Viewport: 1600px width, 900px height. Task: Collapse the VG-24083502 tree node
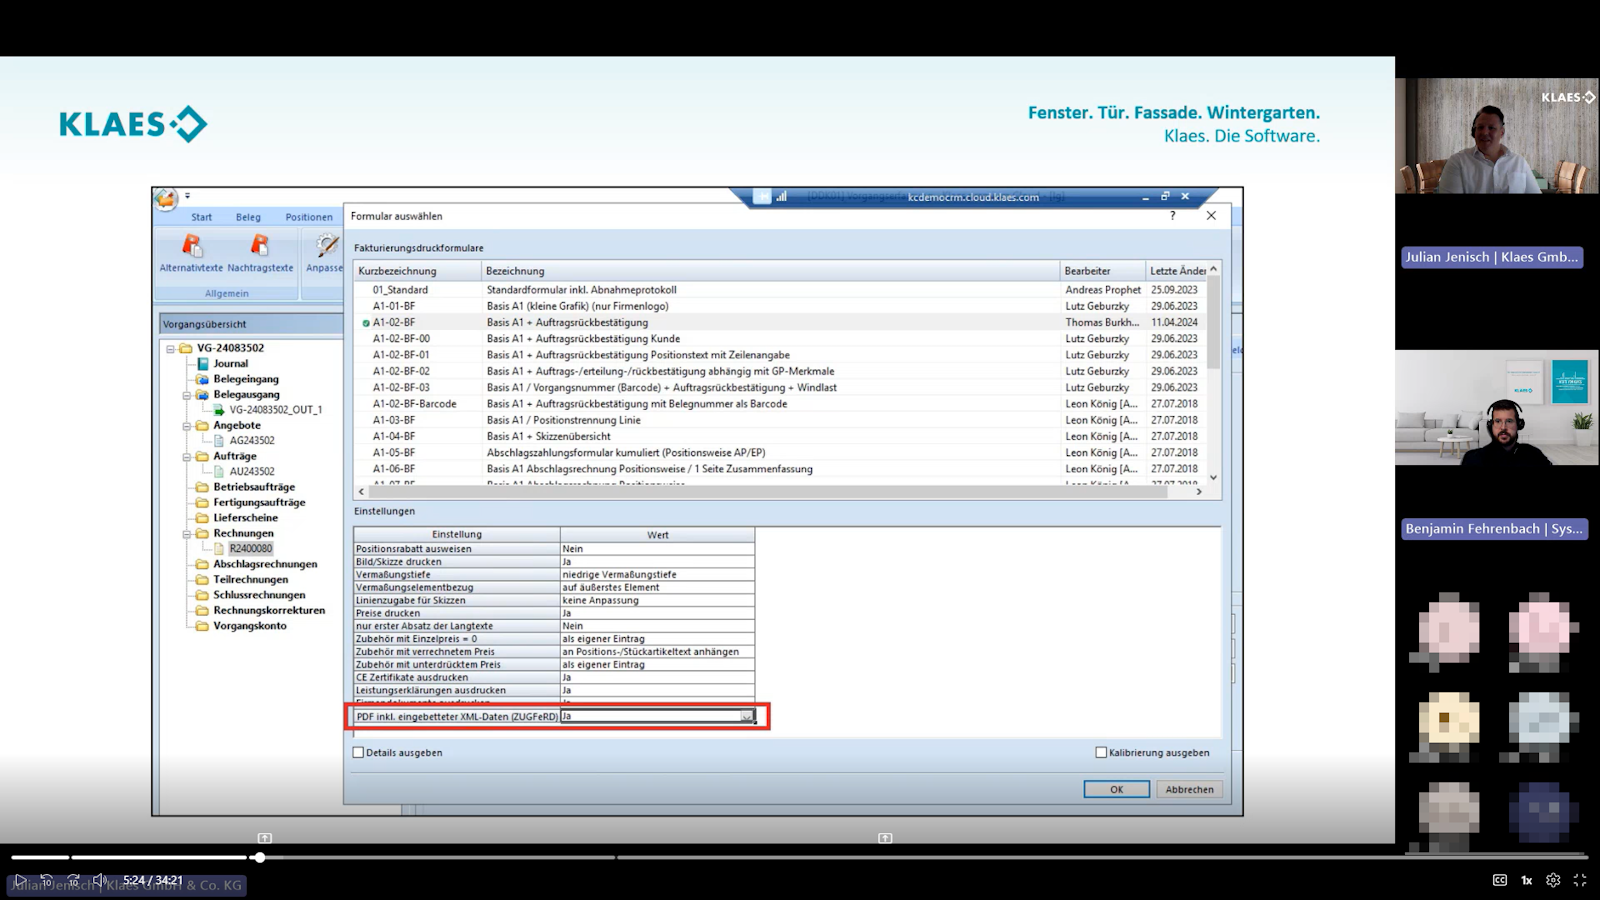[170, 349]
